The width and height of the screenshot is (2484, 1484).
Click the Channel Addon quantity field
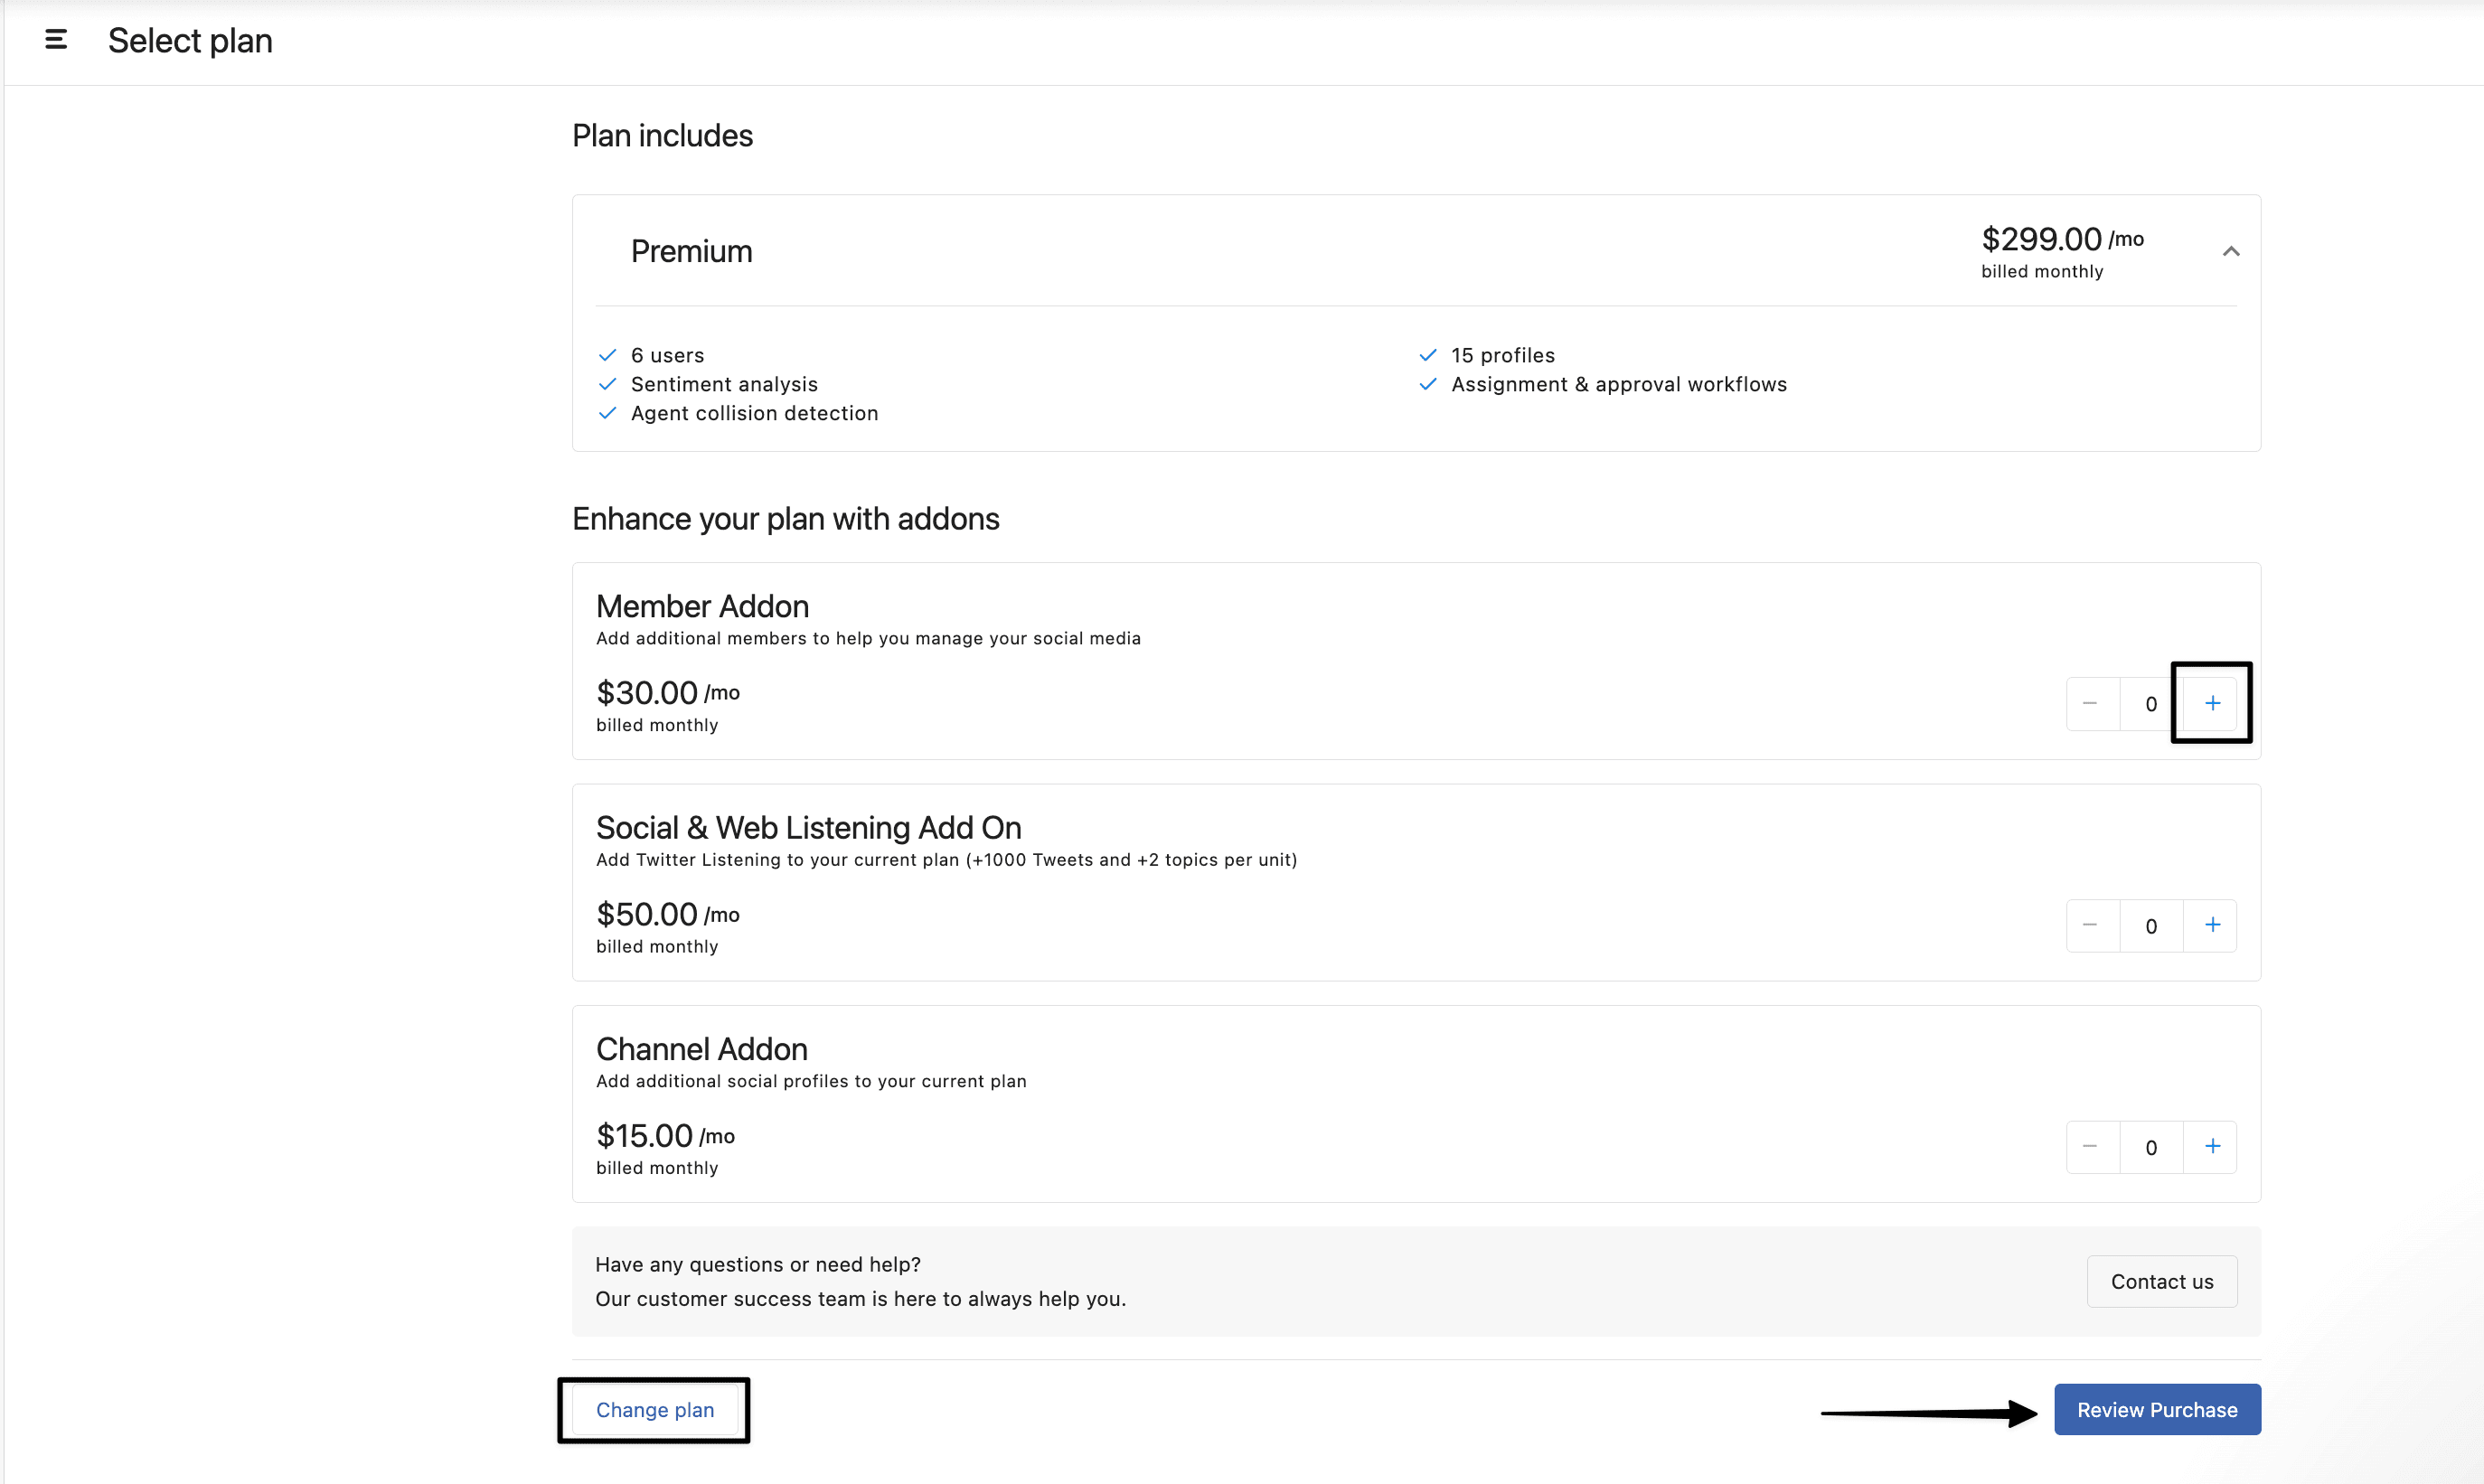point(2150,1147)
